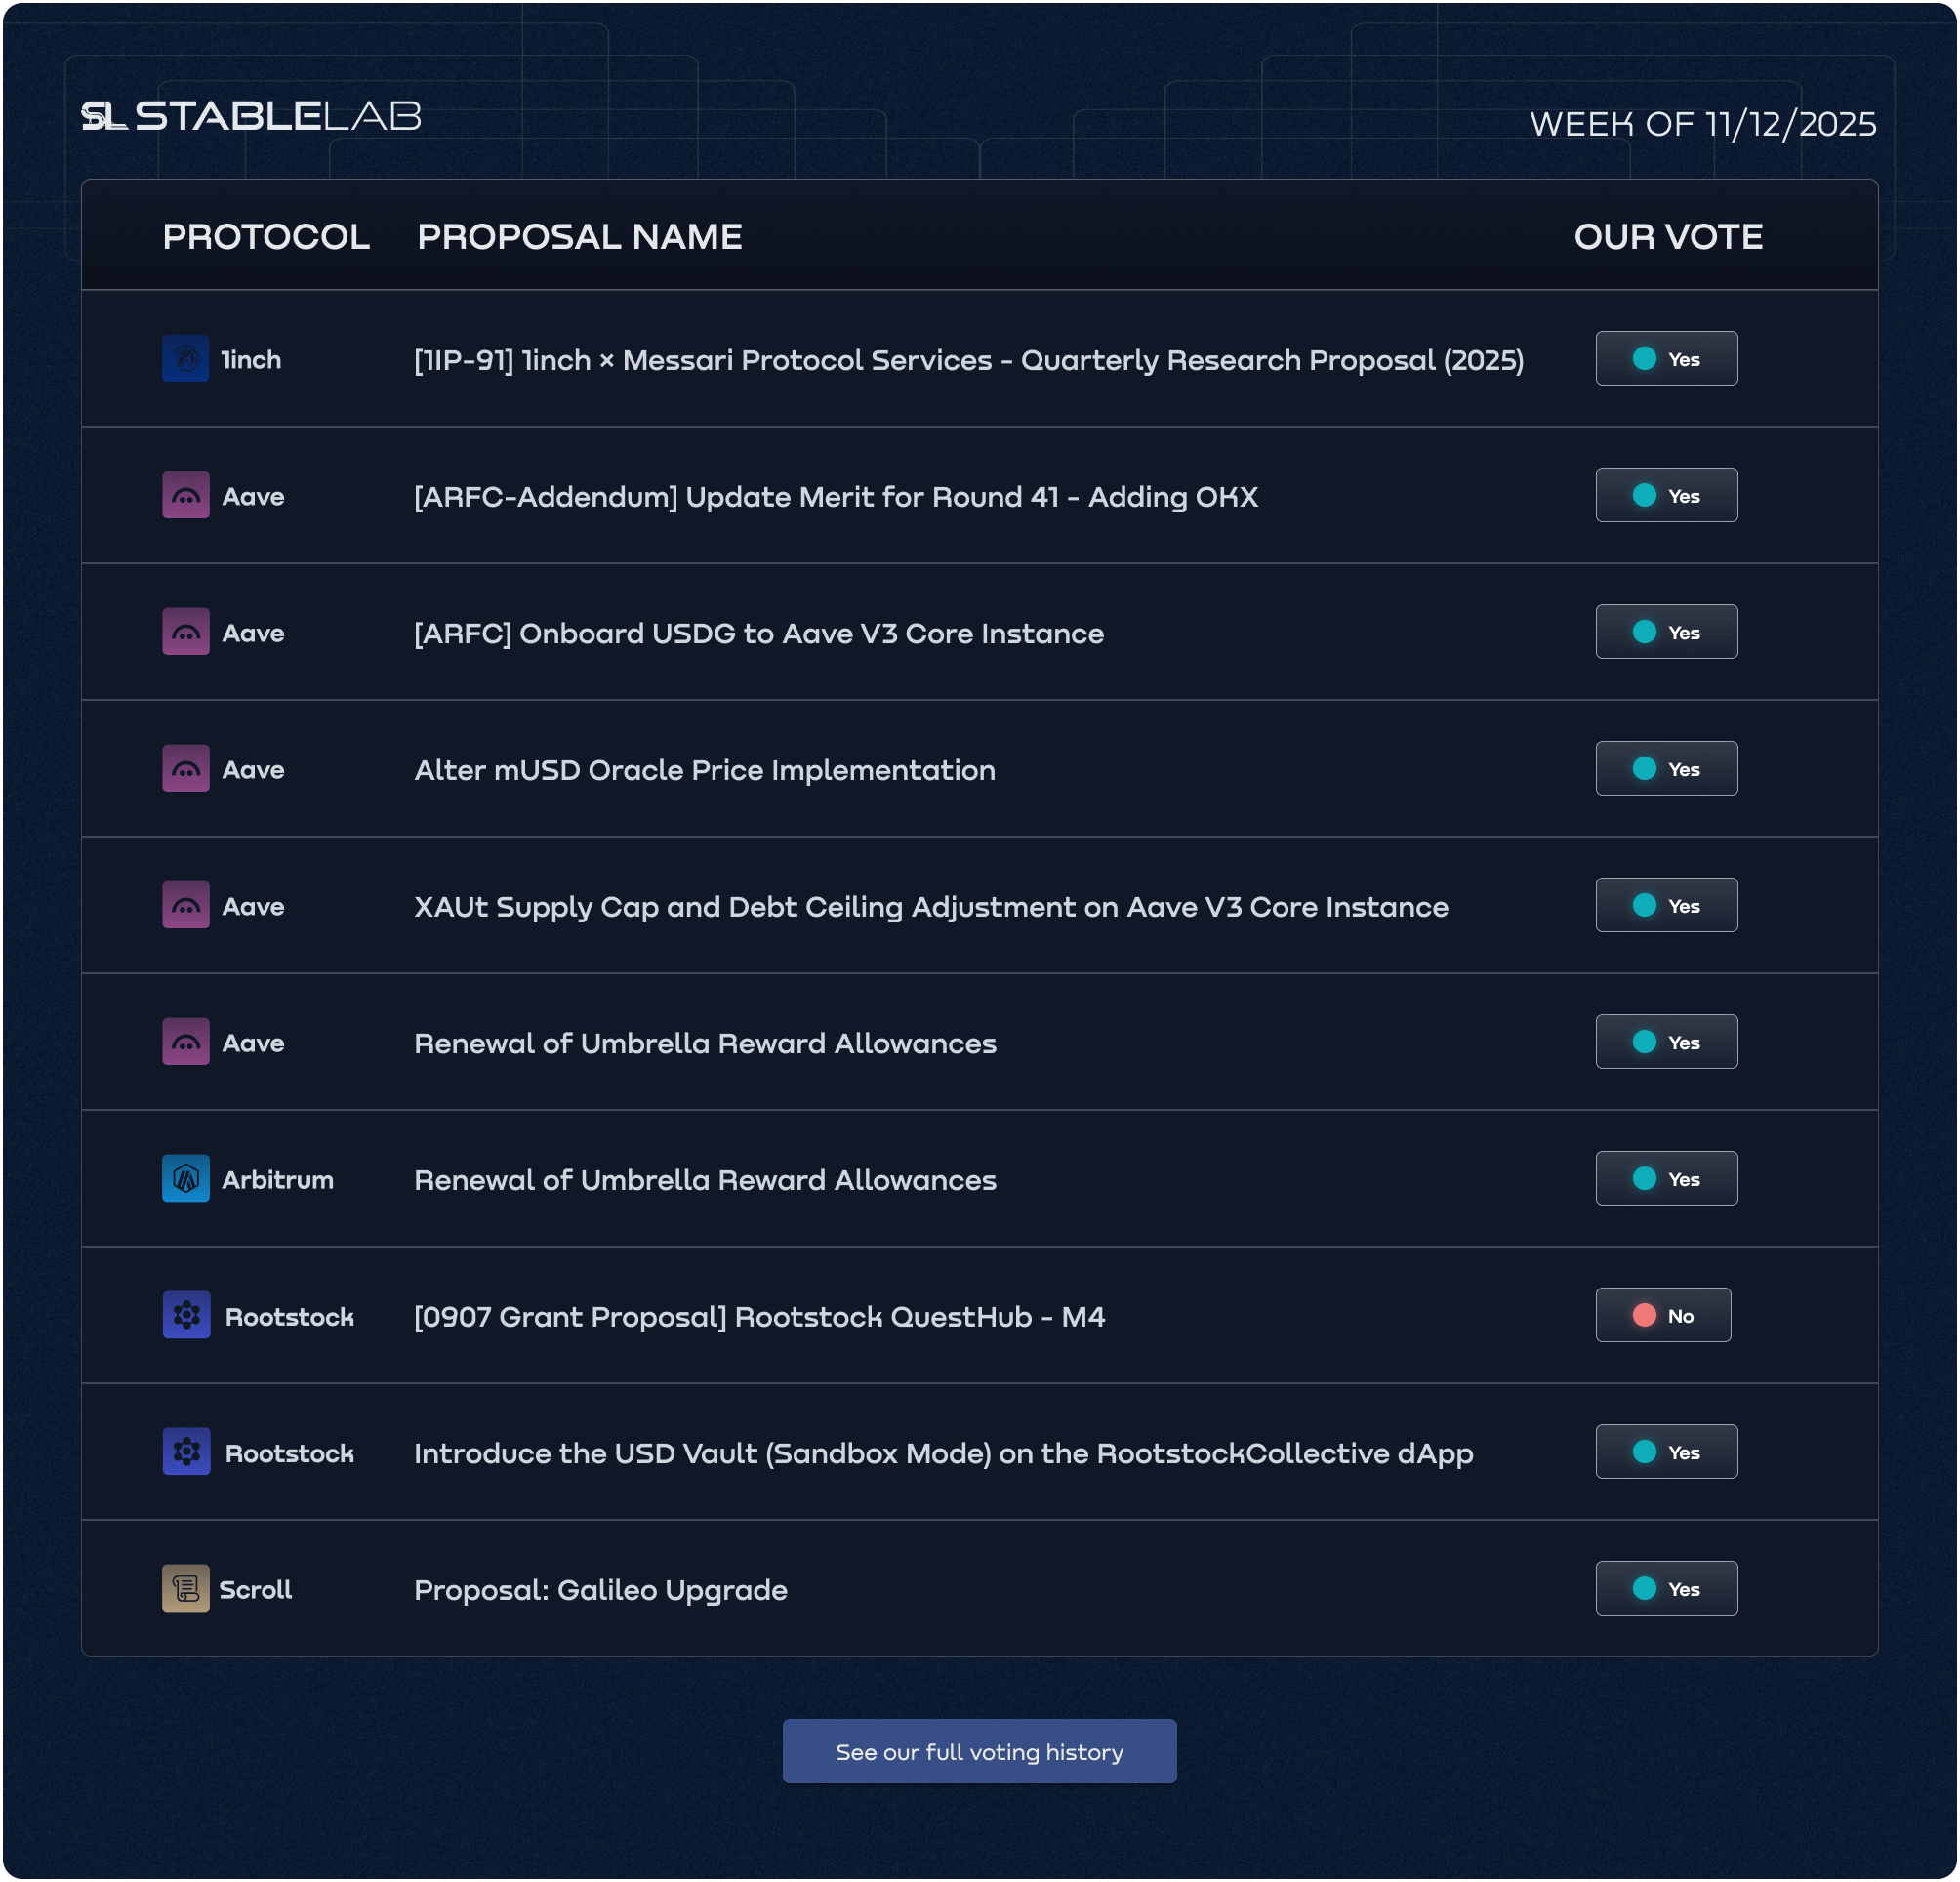Click the Week of 11/12/2025 date label
Viewport: 1960px width, 1882px height.
(x=1702, y=124)
